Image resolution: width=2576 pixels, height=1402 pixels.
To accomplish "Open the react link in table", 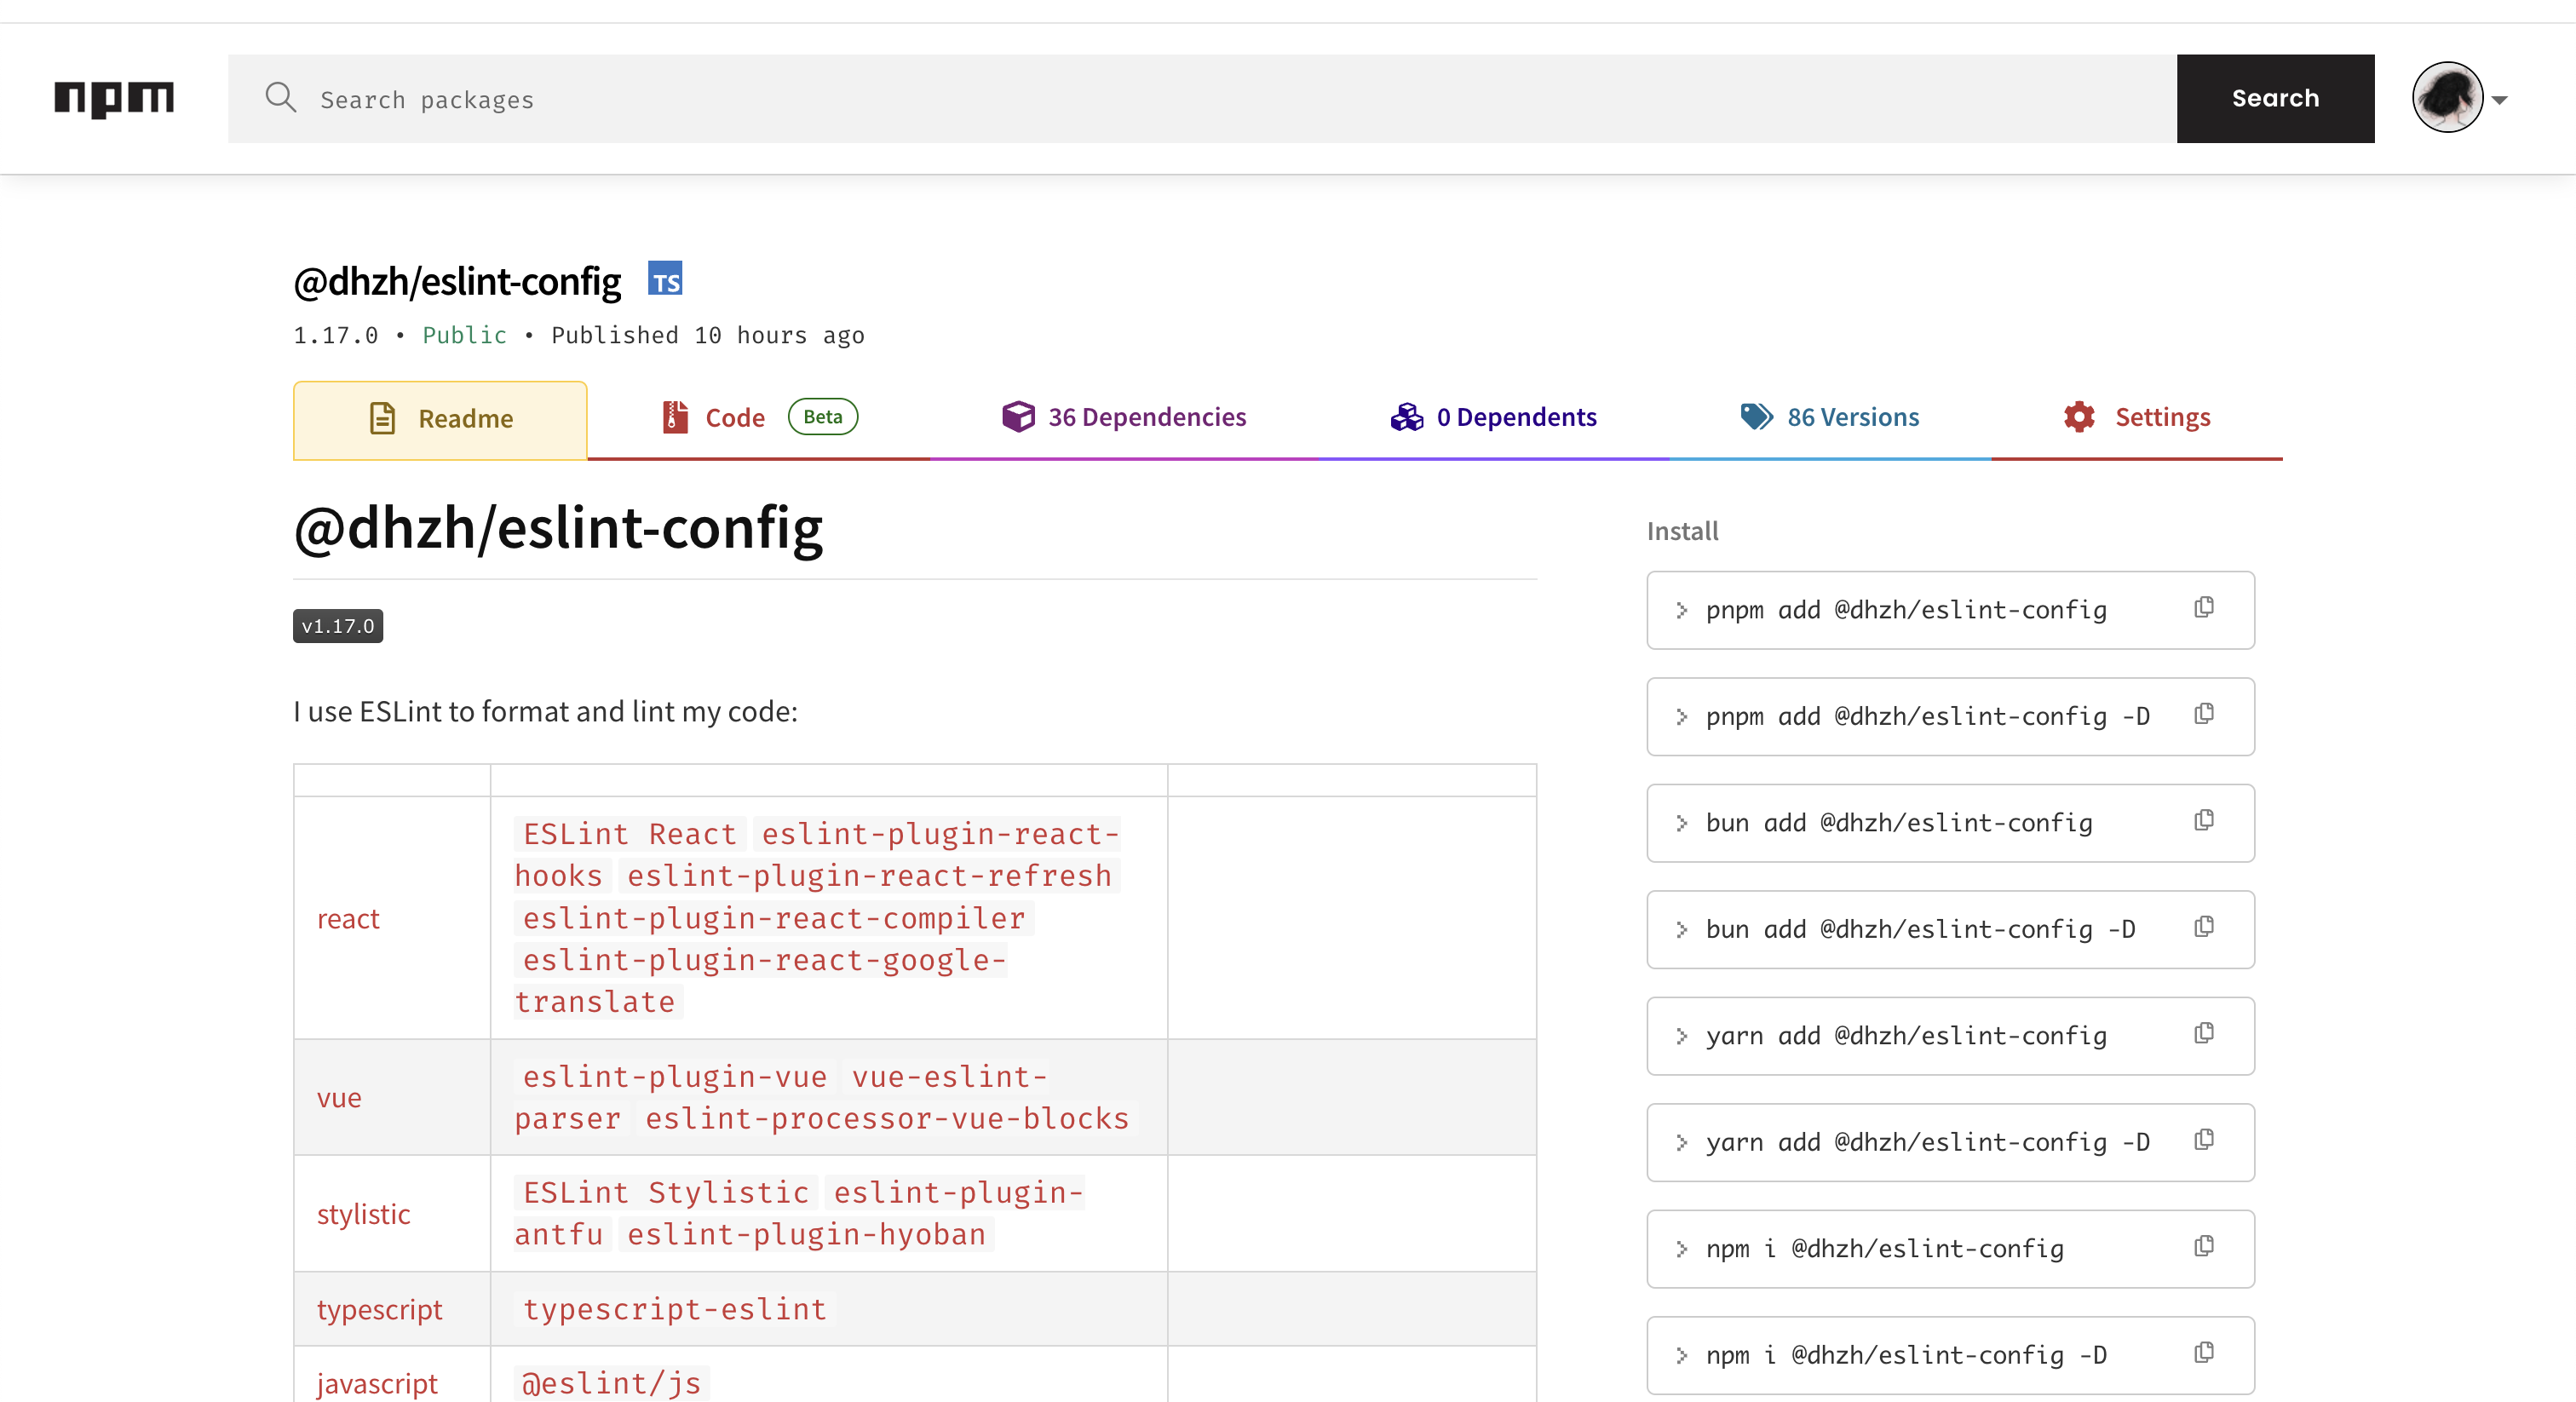I will pos(348,918).
